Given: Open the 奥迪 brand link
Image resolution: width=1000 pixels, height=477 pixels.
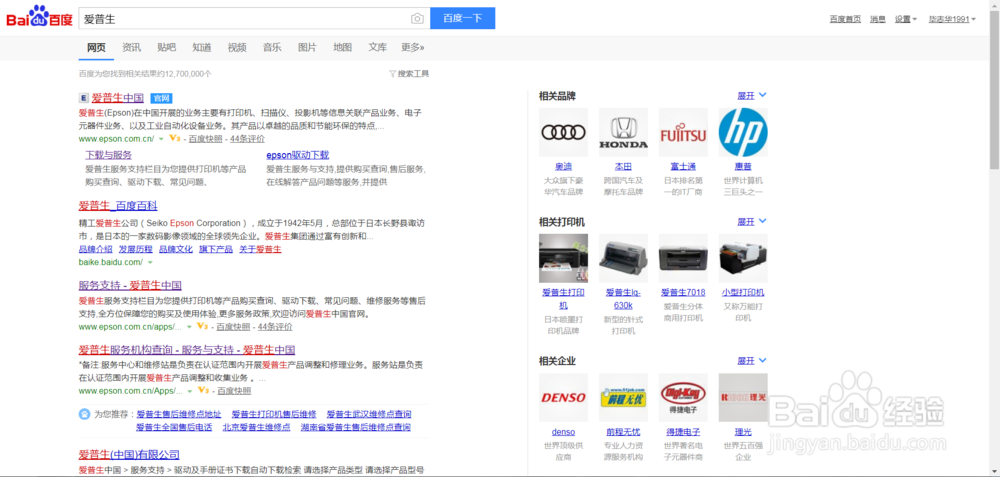Looking at the screenshot, I should coord(563,166).
